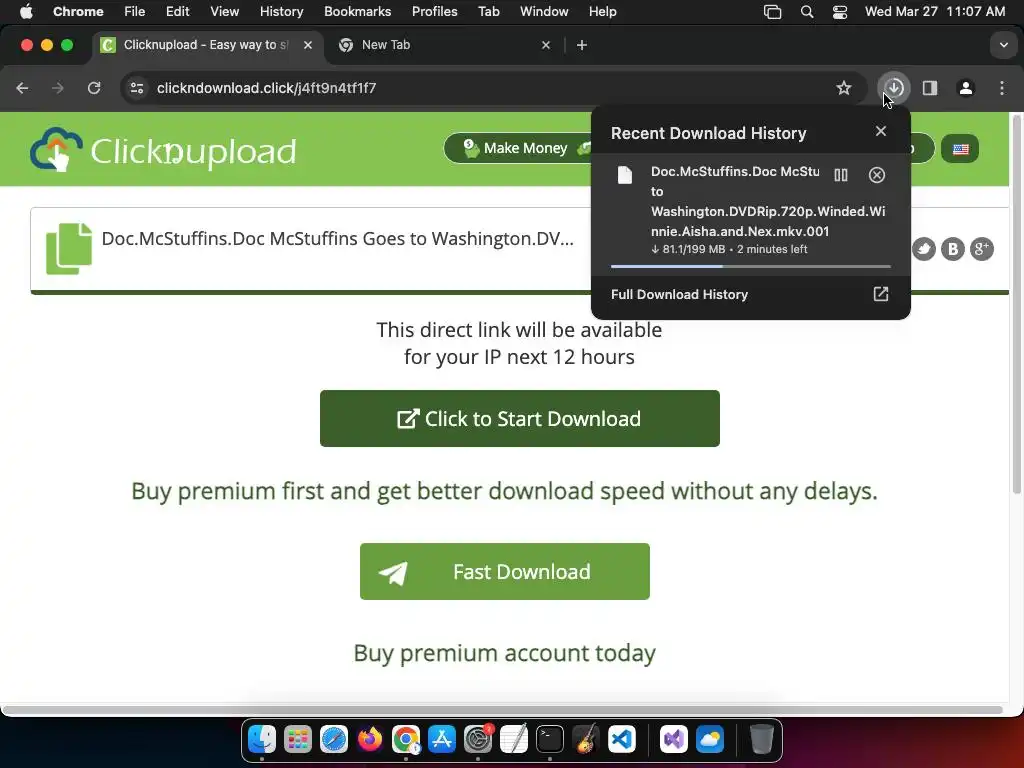Open the Bookmarks menu
Viewport: 1024px width, 768px height.
tap(357, 11)
